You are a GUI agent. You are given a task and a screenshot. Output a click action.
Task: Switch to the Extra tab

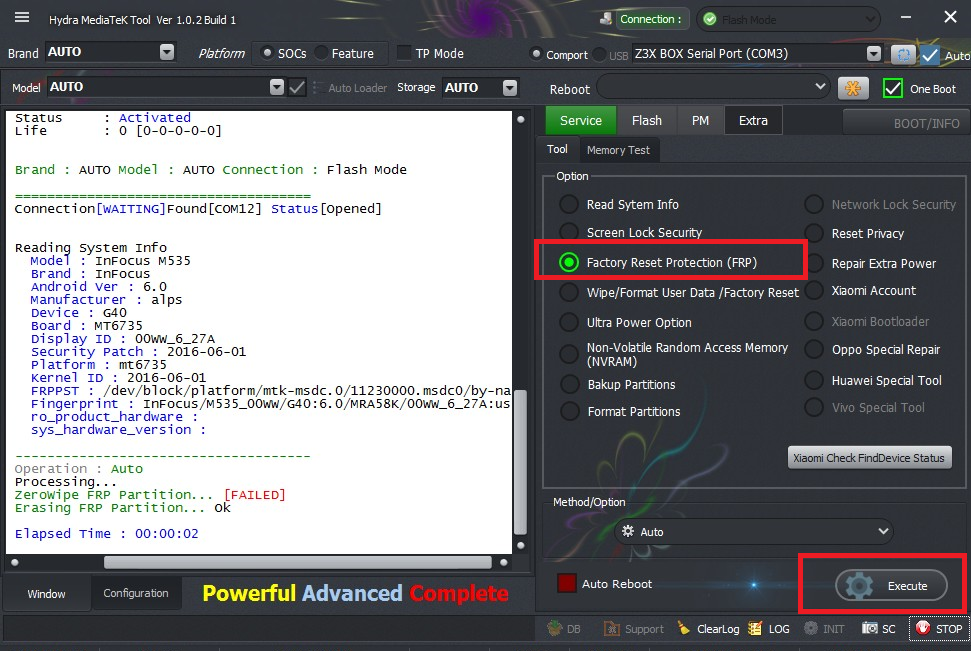pyautogui.click(x=753, y=120)
